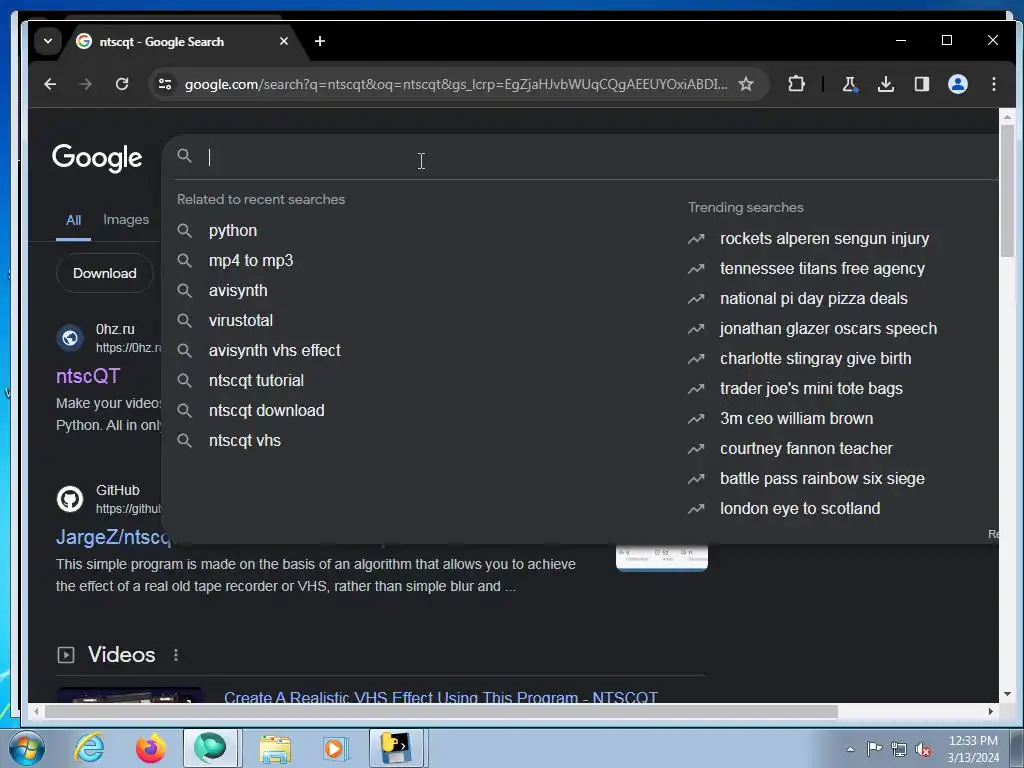The image size is (1024, 768).
Task: Open the Chrome downloads tray
Action: [886, 84]
